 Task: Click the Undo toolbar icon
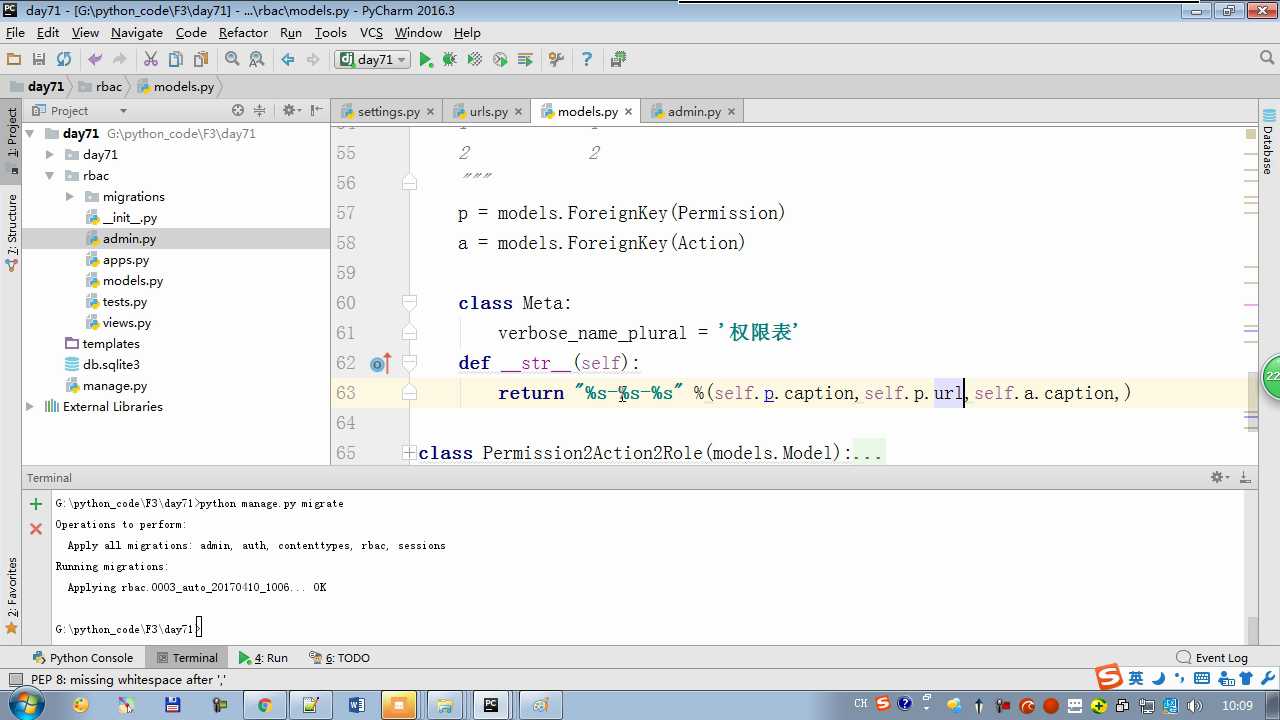click(95, 60)
